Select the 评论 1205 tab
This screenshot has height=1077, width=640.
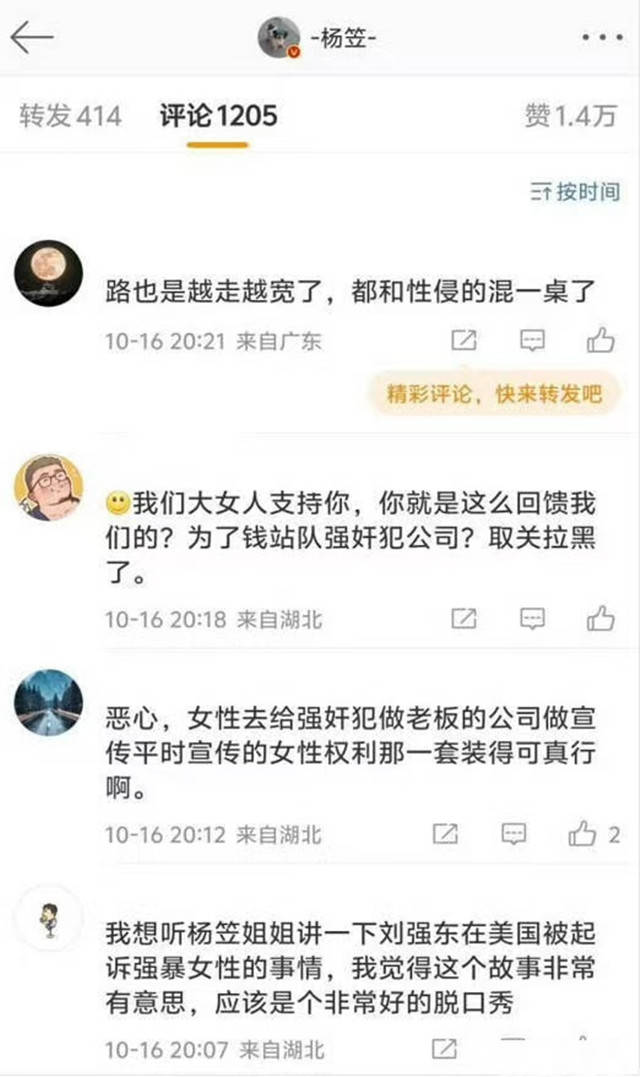click(x=218, y=115)
